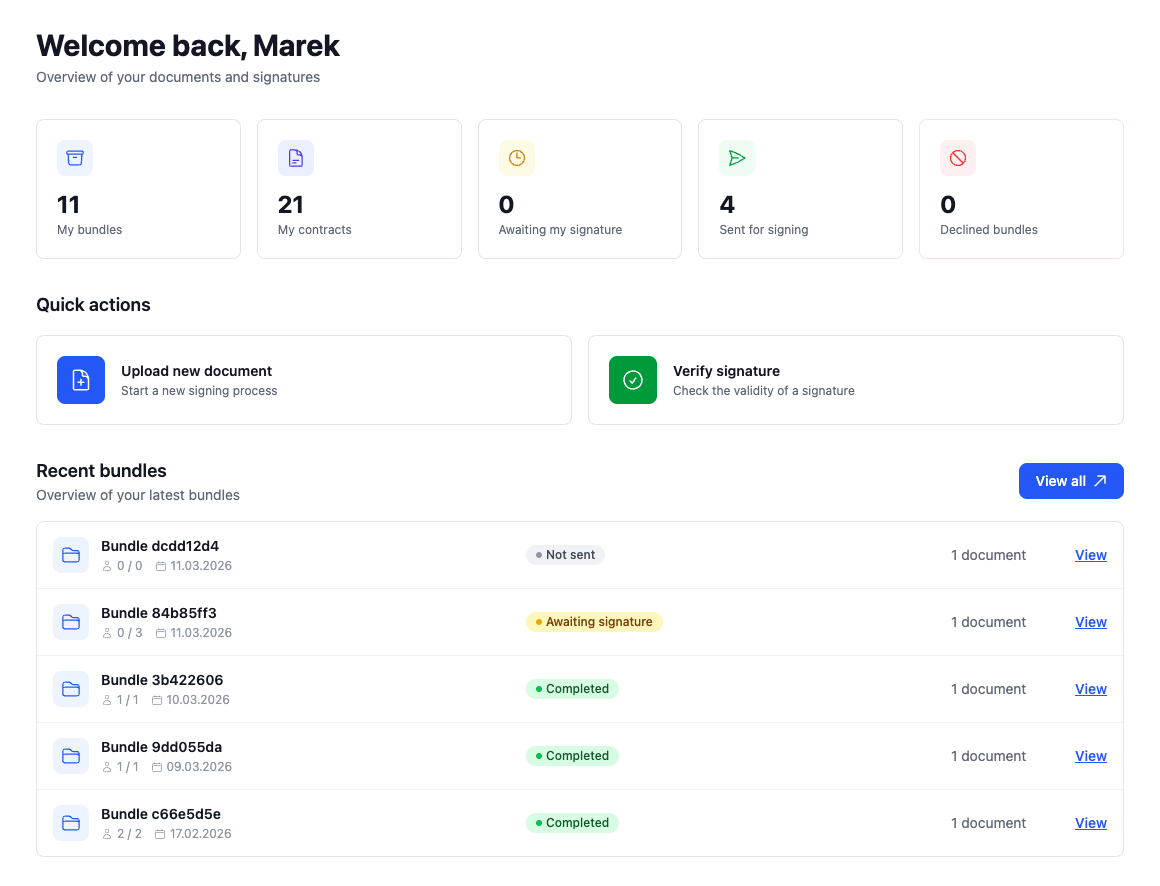Select the Upload new document card title
The width and height of the screenshot is (1160, 886).
(x=196, y=371)
